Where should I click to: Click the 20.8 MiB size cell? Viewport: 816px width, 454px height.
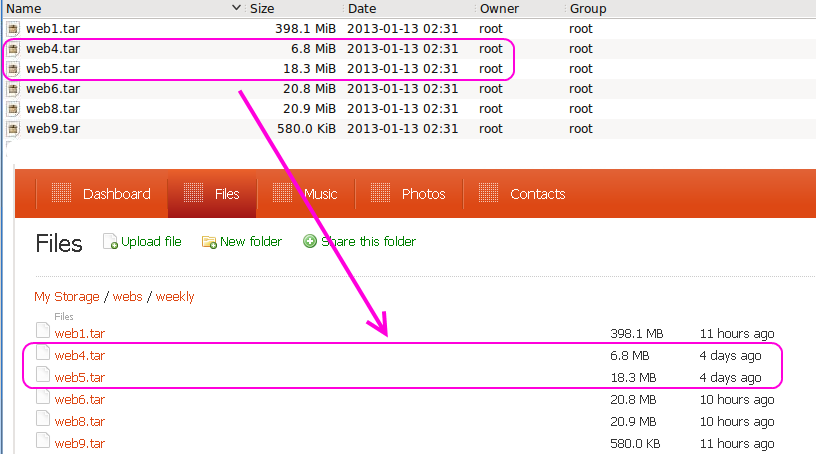click(x=310, y=89)
